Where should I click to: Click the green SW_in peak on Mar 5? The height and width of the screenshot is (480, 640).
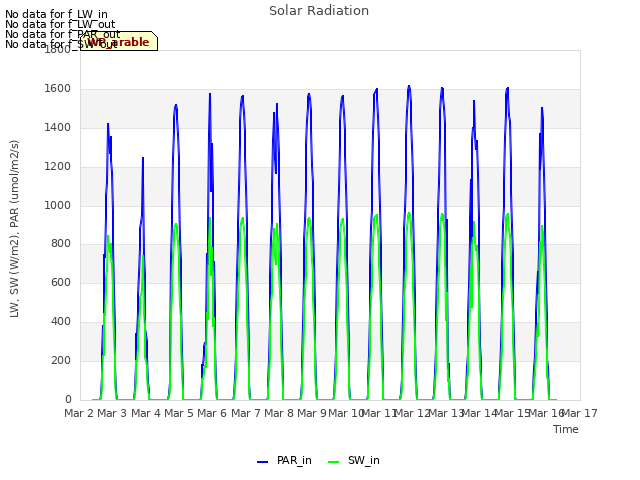(176, 224)
